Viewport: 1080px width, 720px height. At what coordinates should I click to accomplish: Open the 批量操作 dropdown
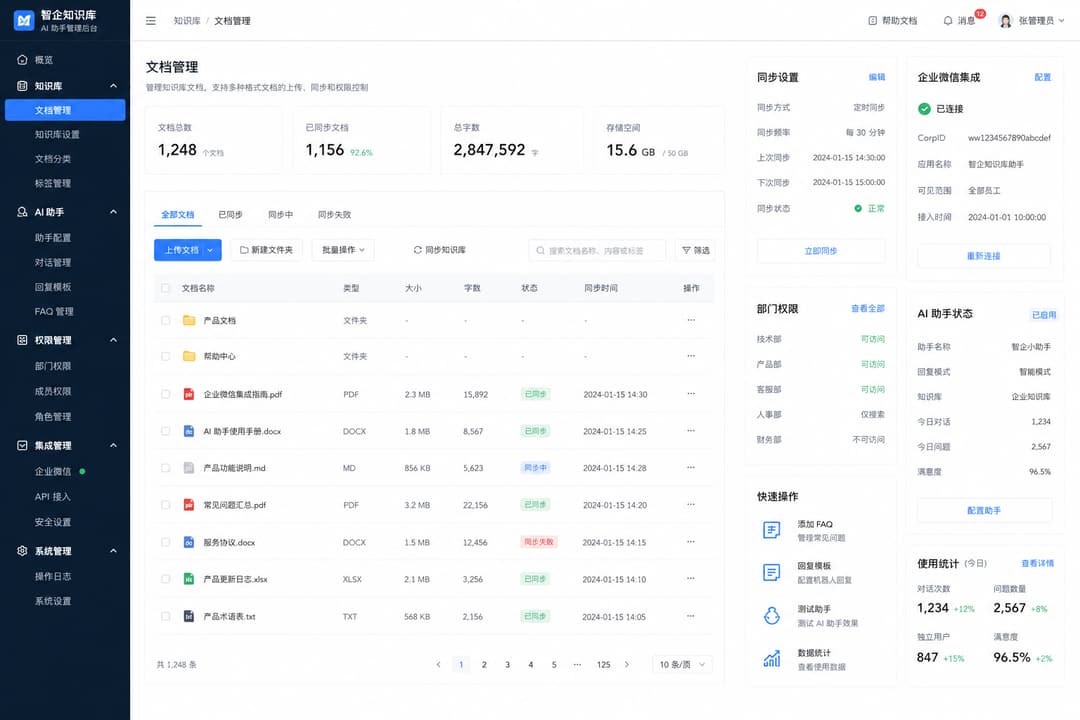point(343,250)
